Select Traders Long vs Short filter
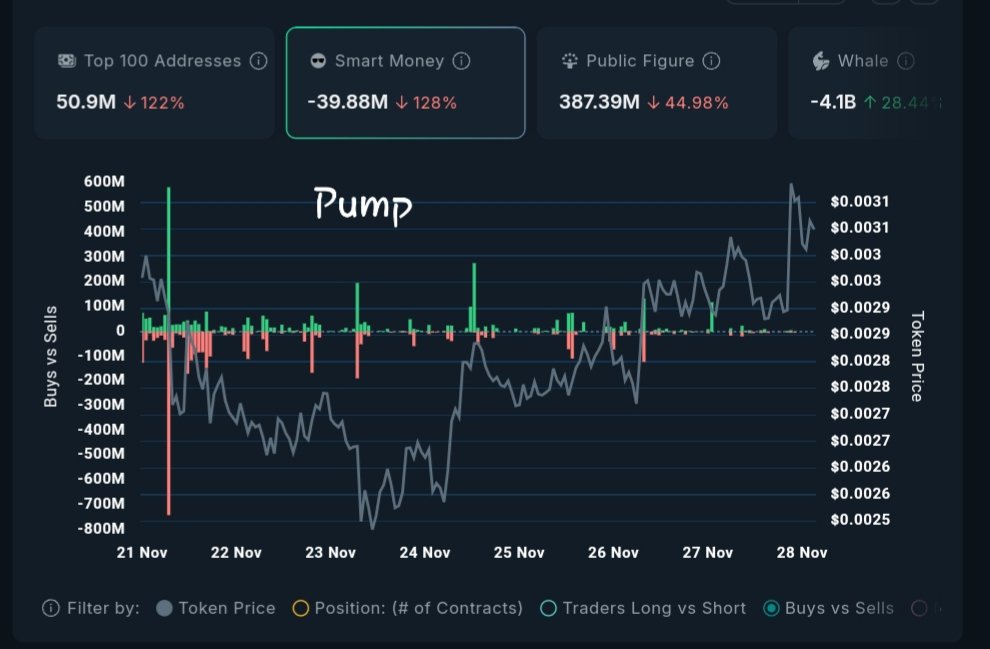The image size is (990, 649). tap(547, 608)
